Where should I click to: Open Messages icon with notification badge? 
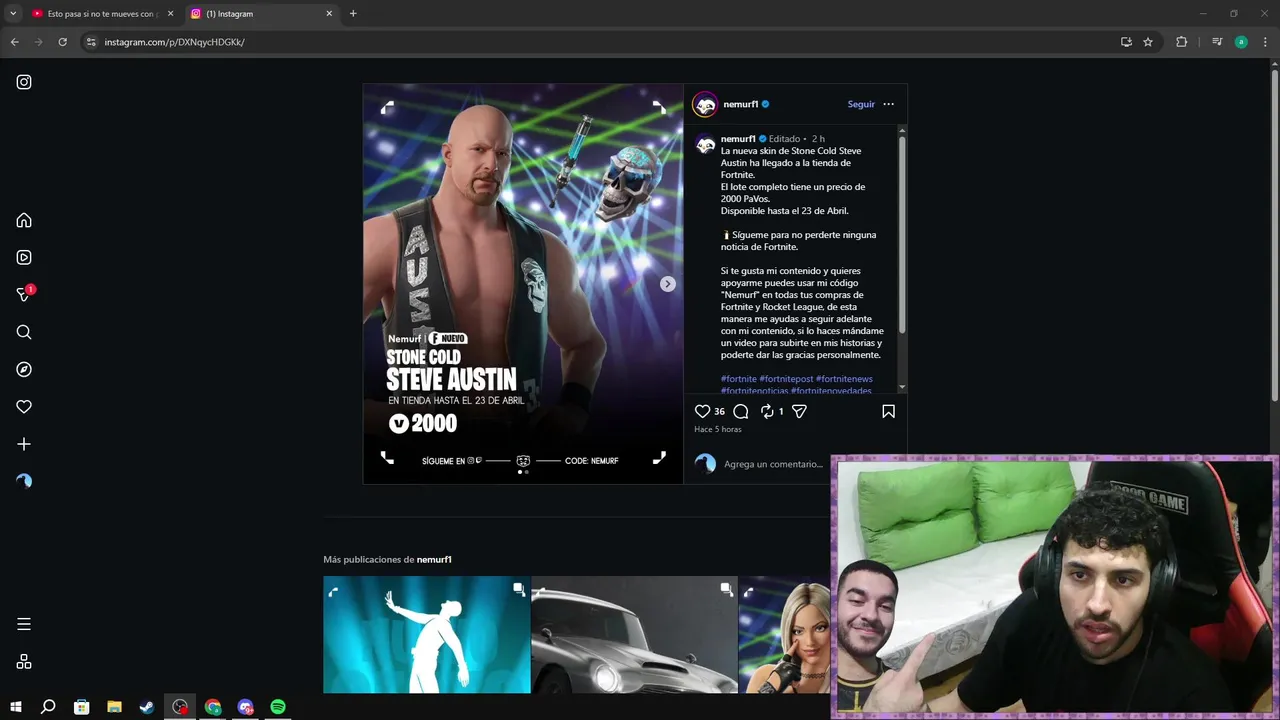coord(25,294)
